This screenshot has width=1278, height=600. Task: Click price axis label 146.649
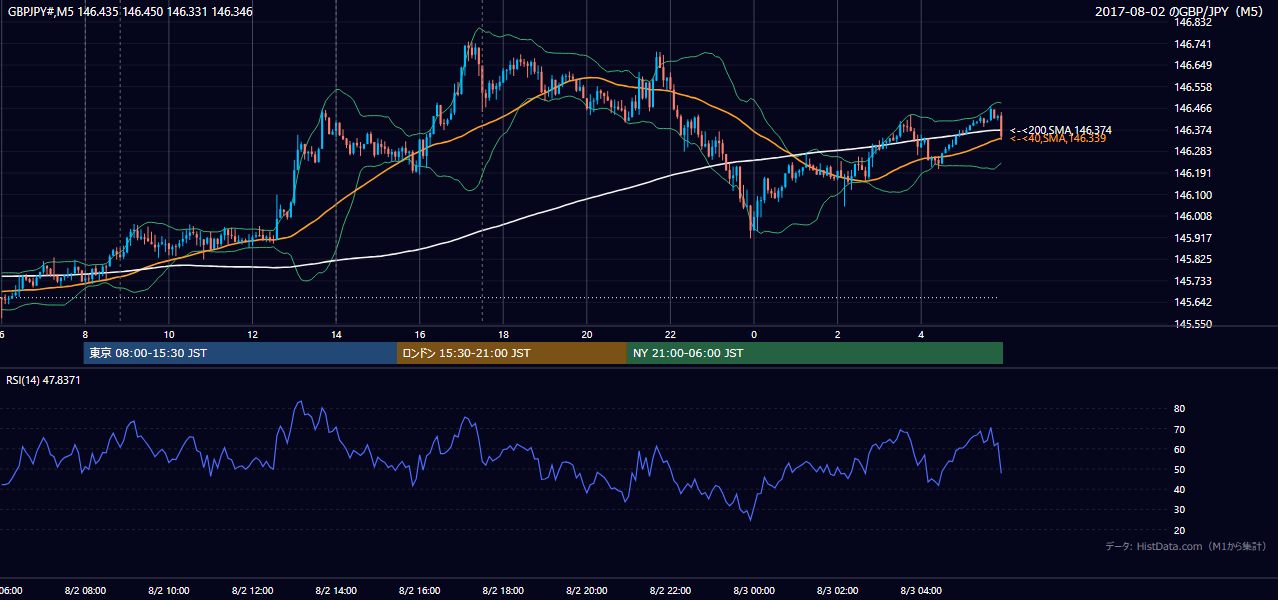click(1192, 66)
